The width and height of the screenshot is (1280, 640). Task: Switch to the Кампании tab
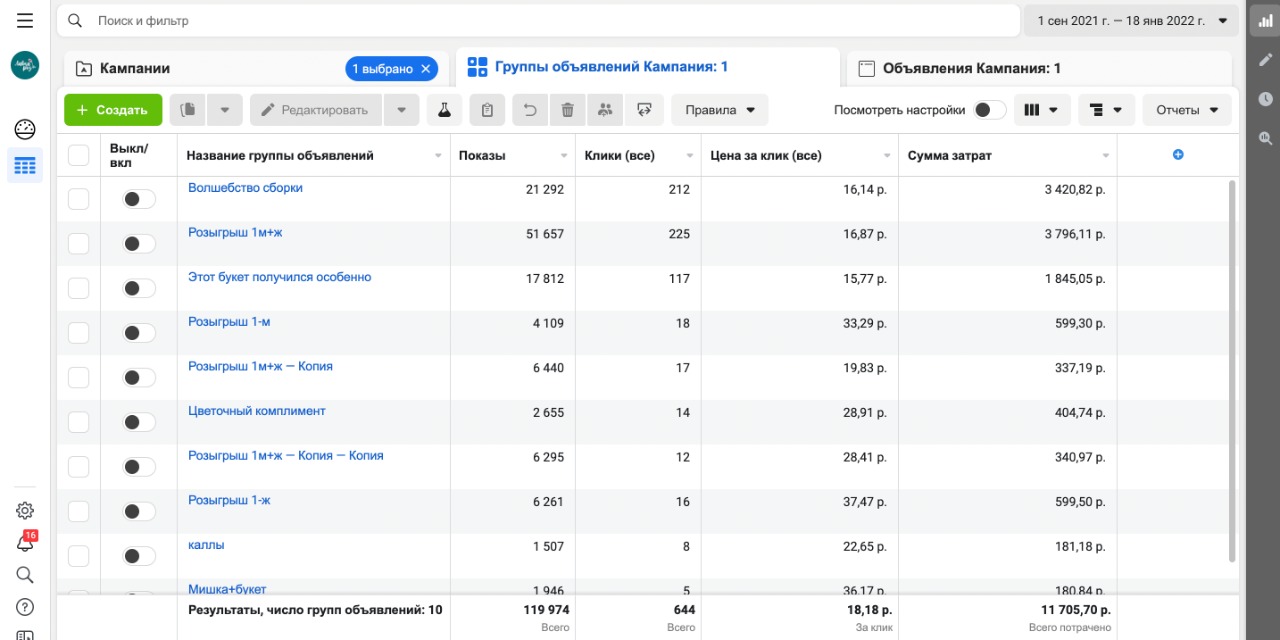pyautogui.click(x=136, y=69)
